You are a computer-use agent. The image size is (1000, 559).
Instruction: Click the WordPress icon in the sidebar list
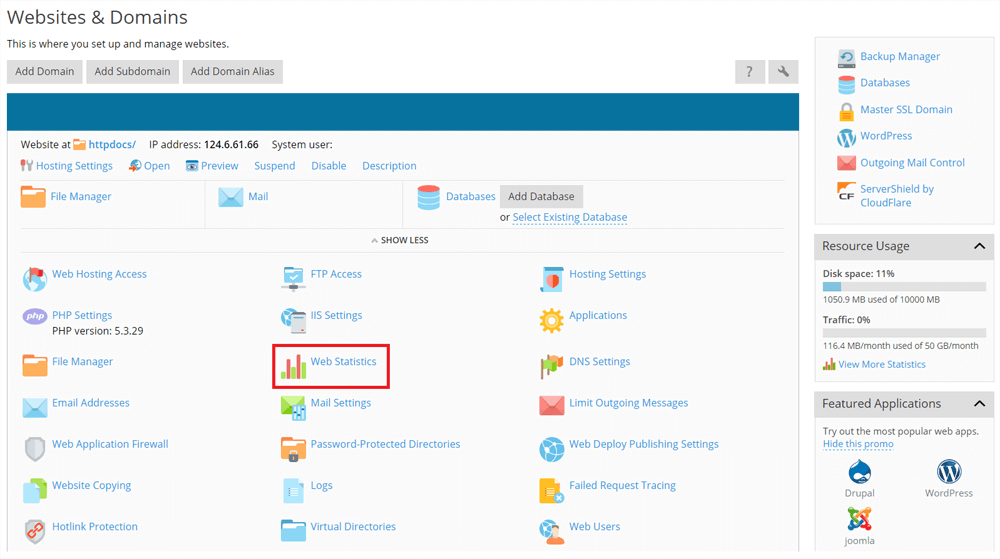(x=846, y=138)
